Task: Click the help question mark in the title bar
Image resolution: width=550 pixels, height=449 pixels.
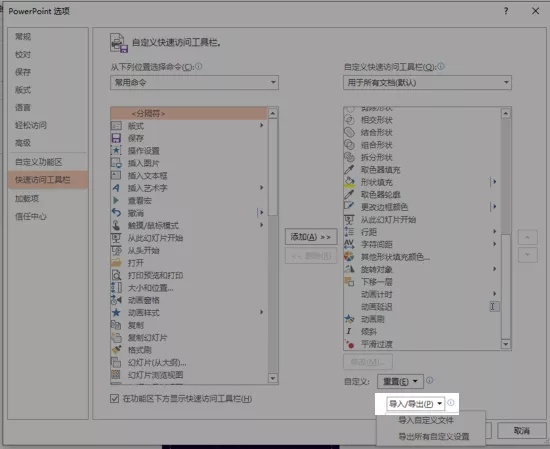Action: point(506,11)
